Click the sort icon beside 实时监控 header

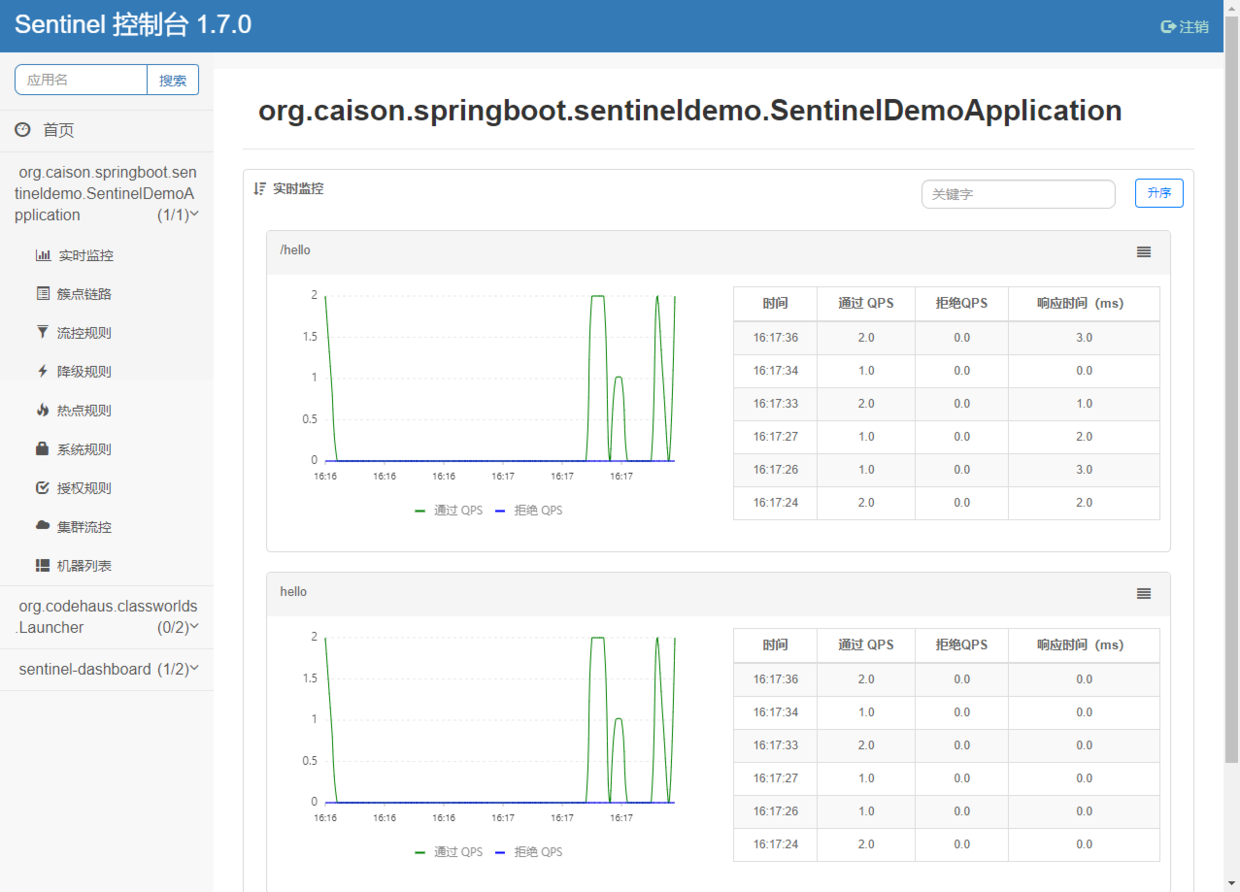click(x=260, y=188)
